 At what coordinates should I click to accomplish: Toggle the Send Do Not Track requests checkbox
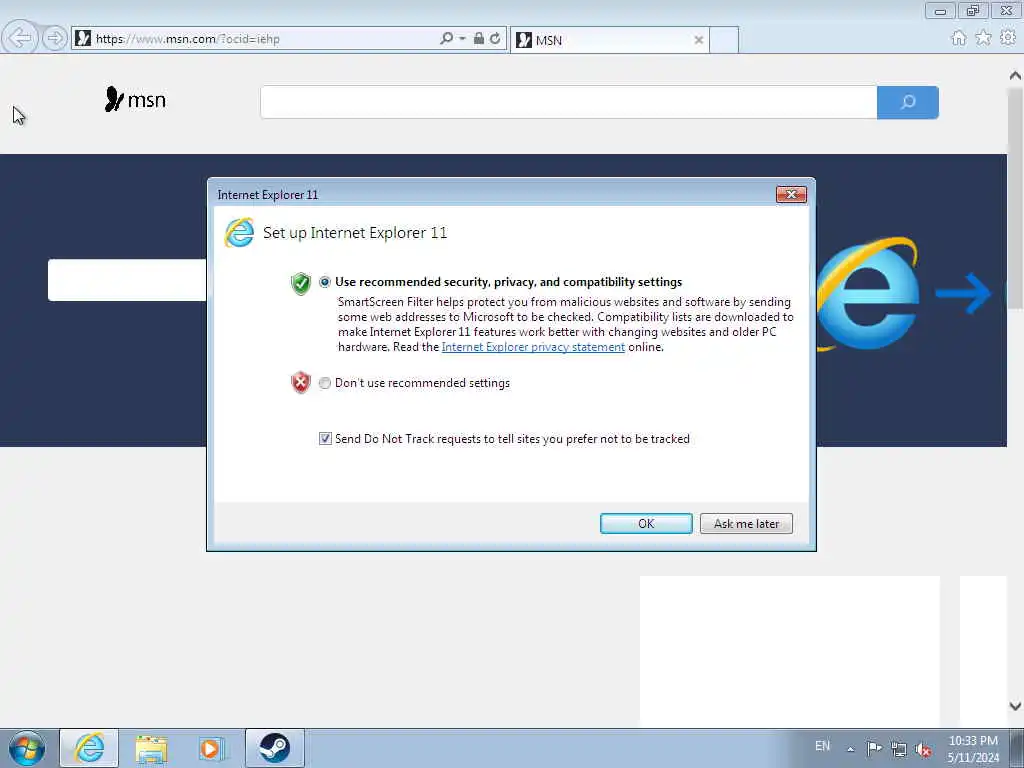coord(325,439)
